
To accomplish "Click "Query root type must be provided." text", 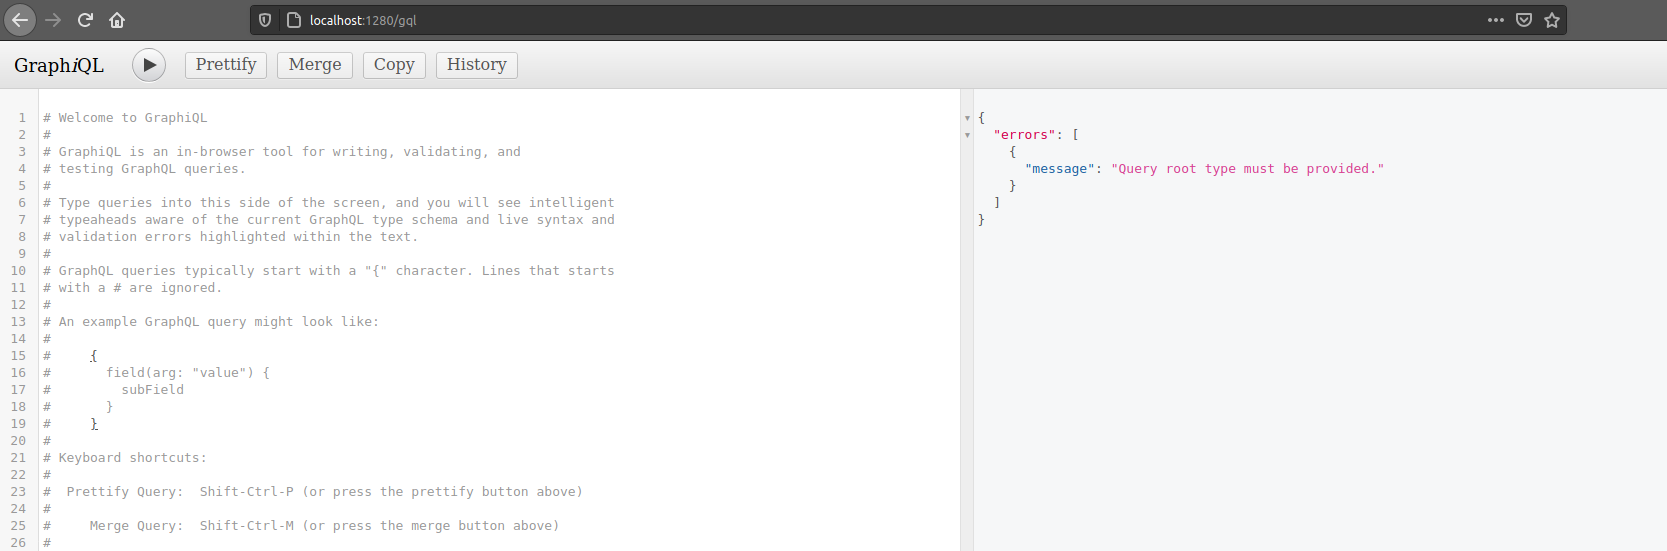I will coord(1248,169).
